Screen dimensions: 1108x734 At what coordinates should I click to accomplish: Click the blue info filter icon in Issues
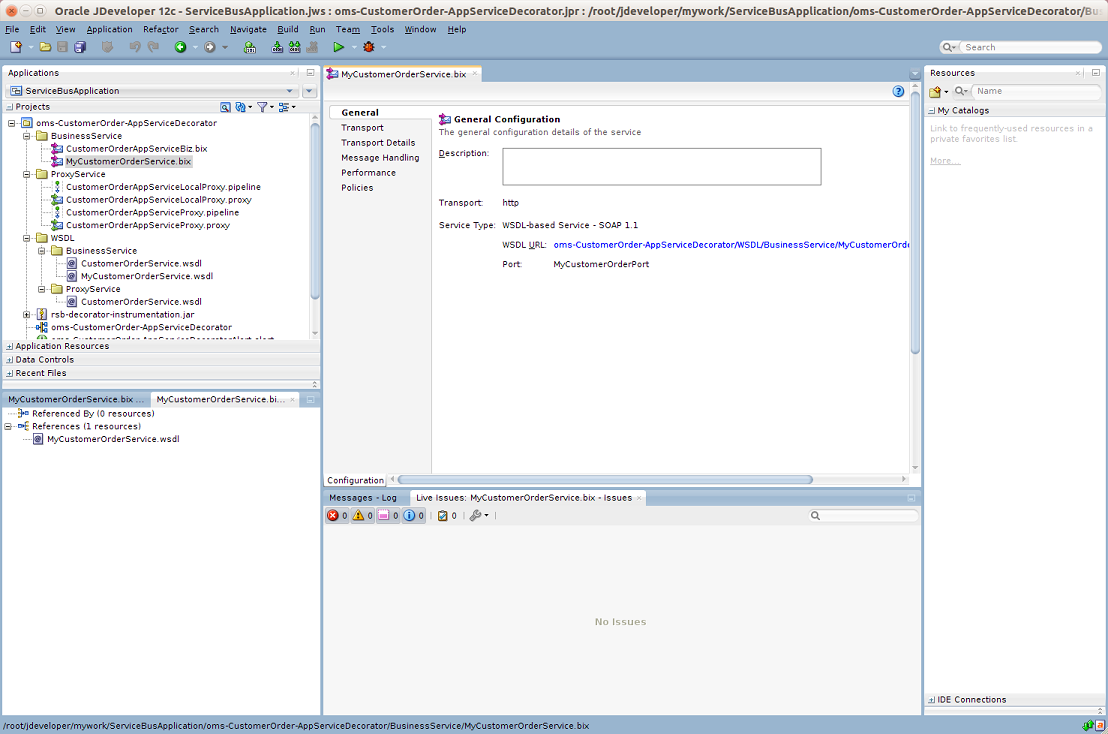(409, 516)
